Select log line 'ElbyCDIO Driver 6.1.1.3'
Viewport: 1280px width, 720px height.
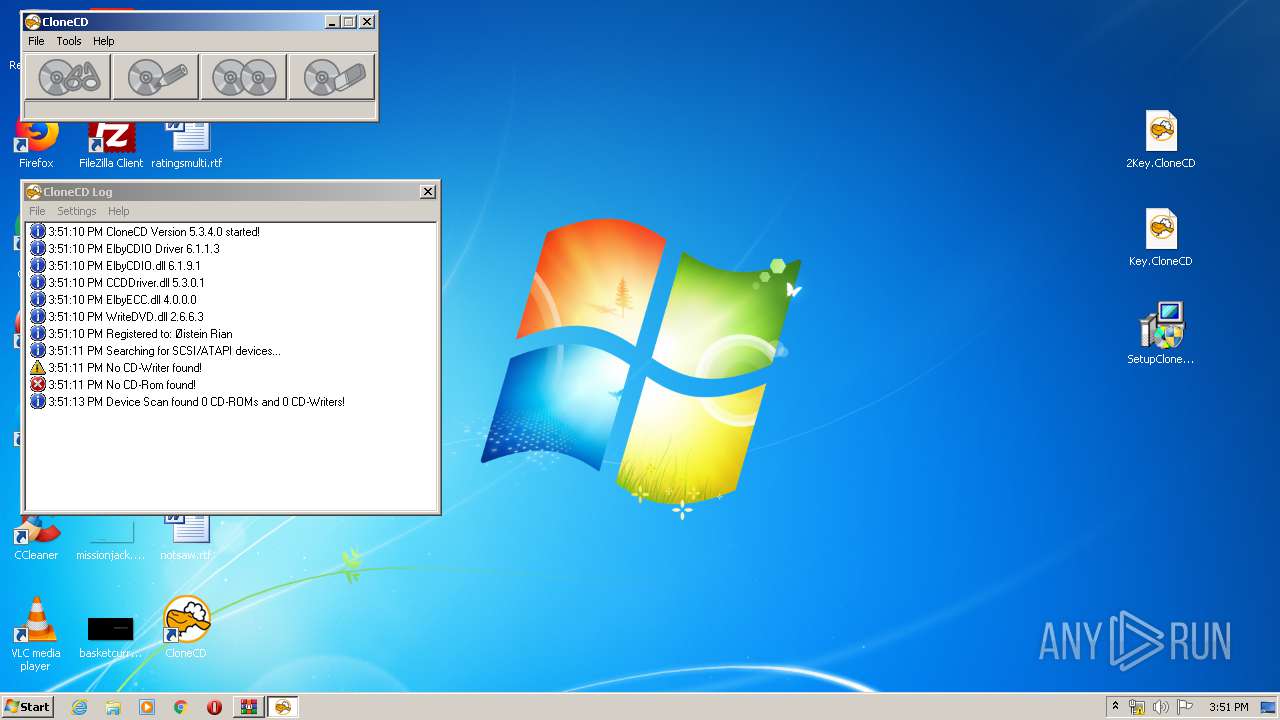125,249
